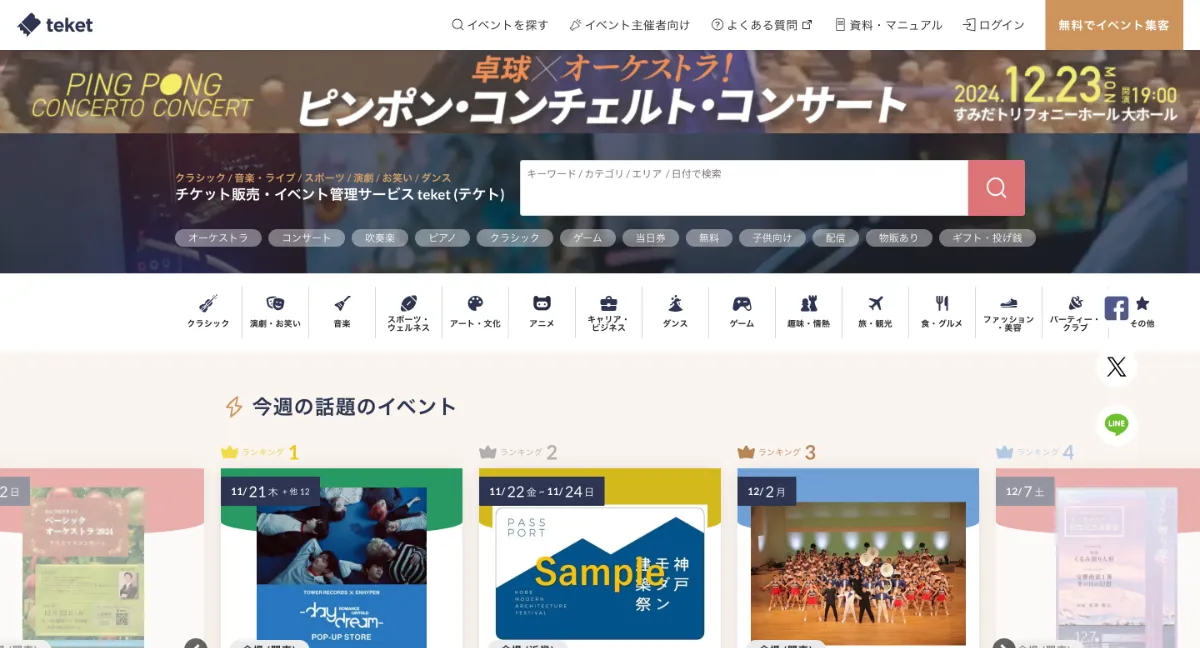The image size is (1200, 648).
Task: Select the クラシック tag pill
Action: click(515, 238)
